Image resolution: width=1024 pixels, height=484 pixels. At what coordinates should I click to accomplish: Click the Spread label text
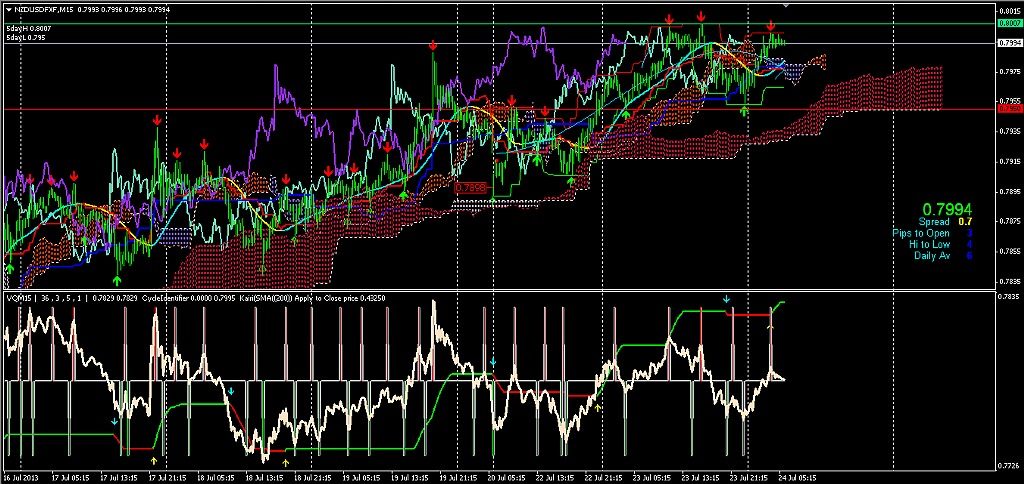pos(935,222)
